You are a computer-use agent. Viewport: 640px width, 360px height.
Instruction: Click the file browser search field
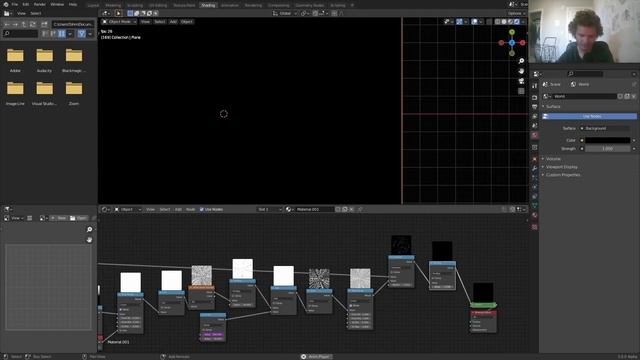(x=20, y=33)
